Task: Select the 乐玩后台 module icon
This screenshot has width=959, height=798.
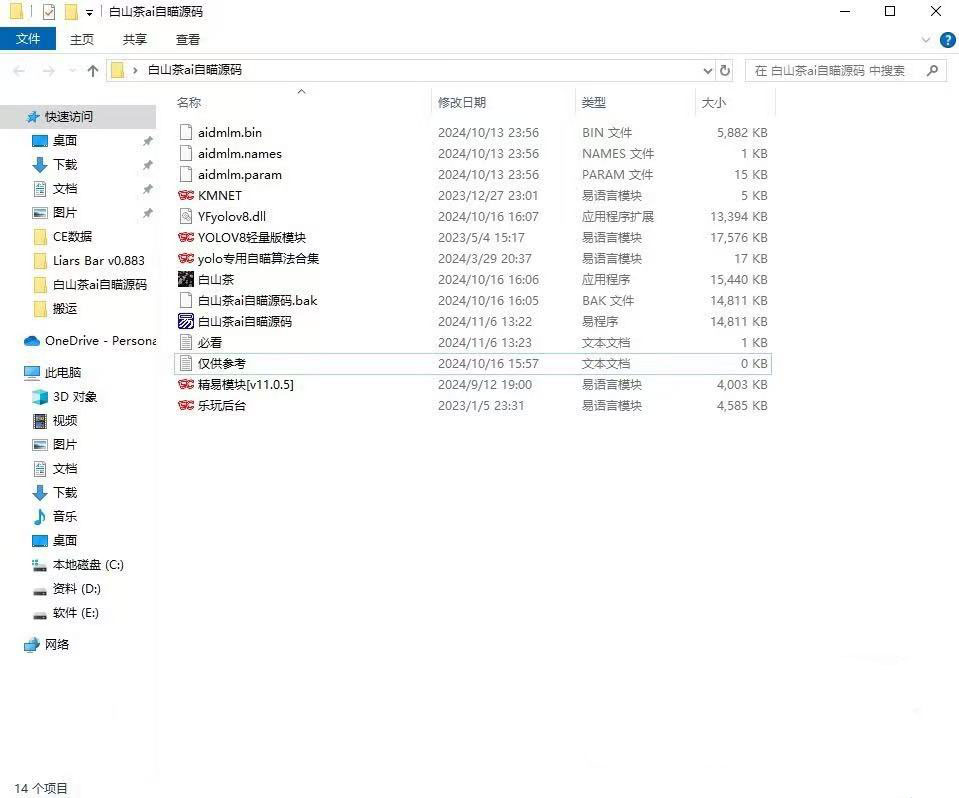Action: [186, 405]
